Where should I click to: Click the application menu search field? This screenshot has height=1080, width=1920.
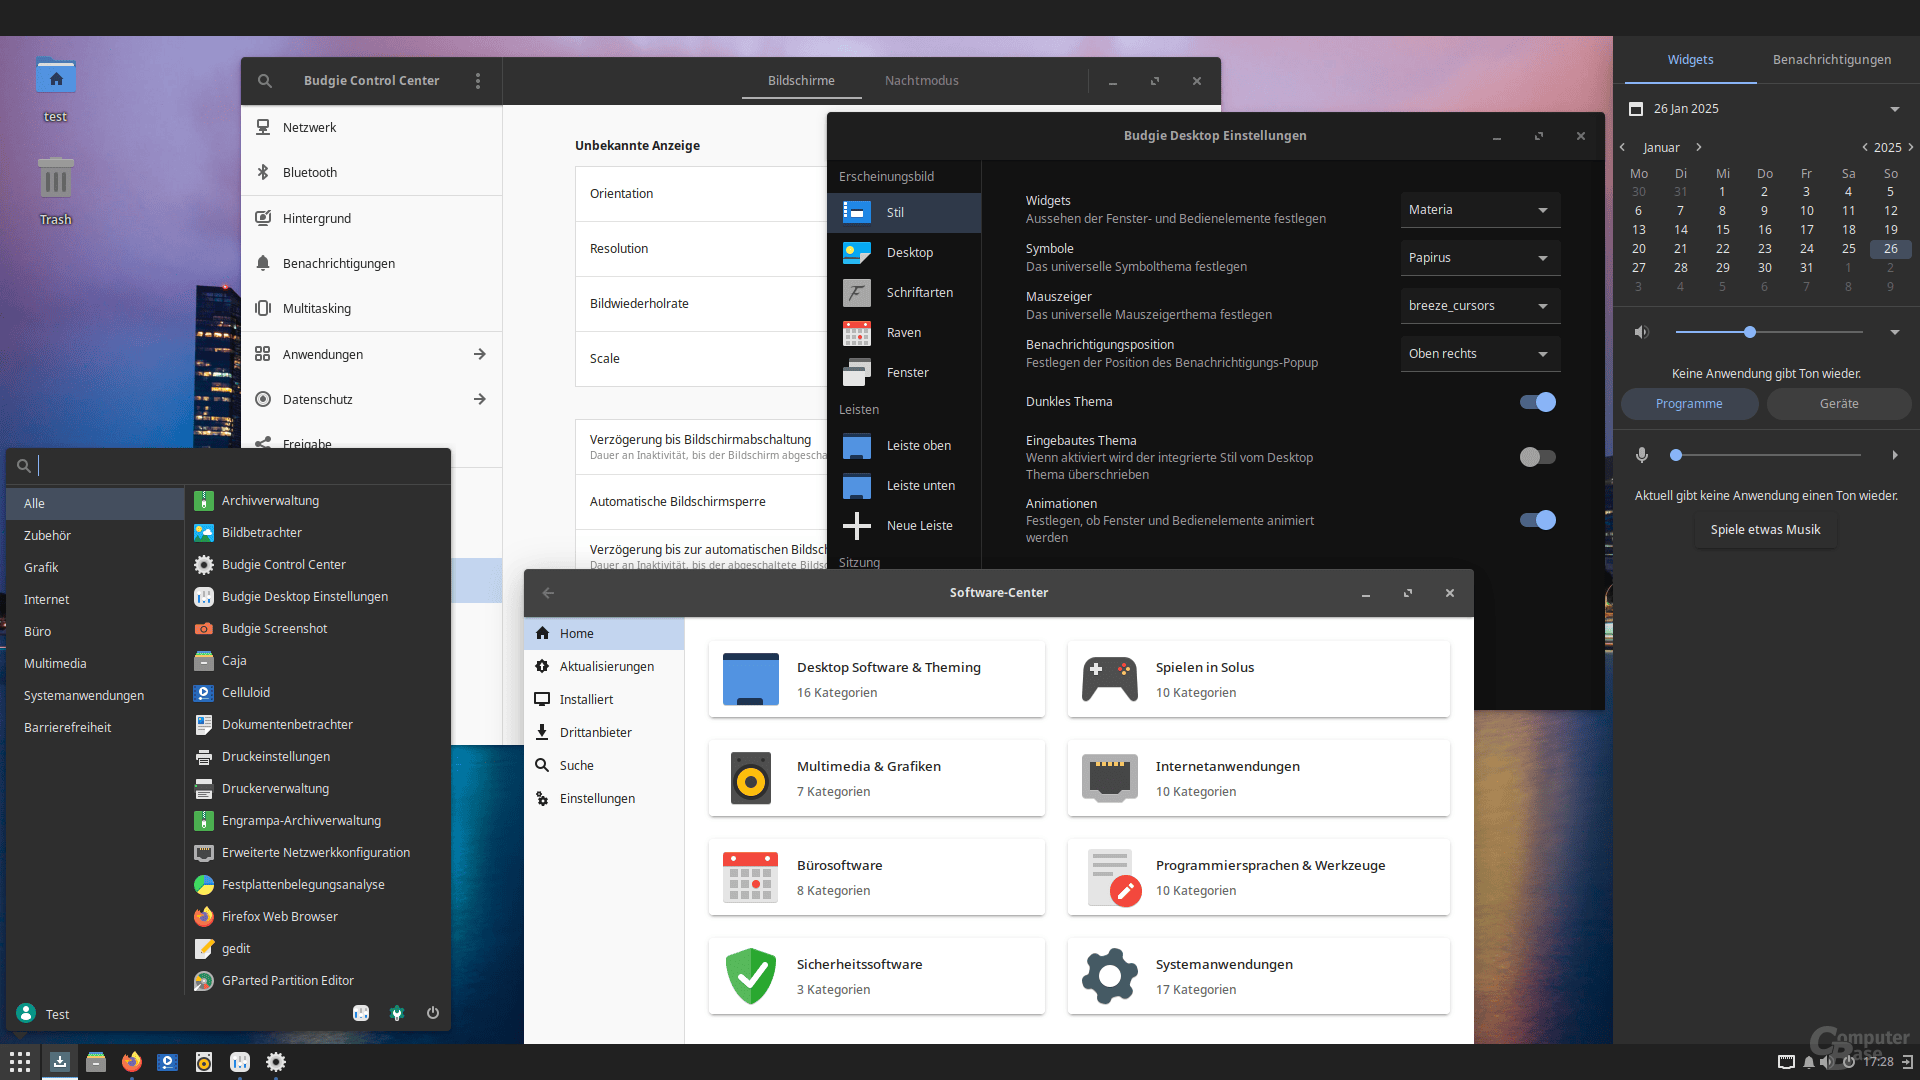pos(230,465)
